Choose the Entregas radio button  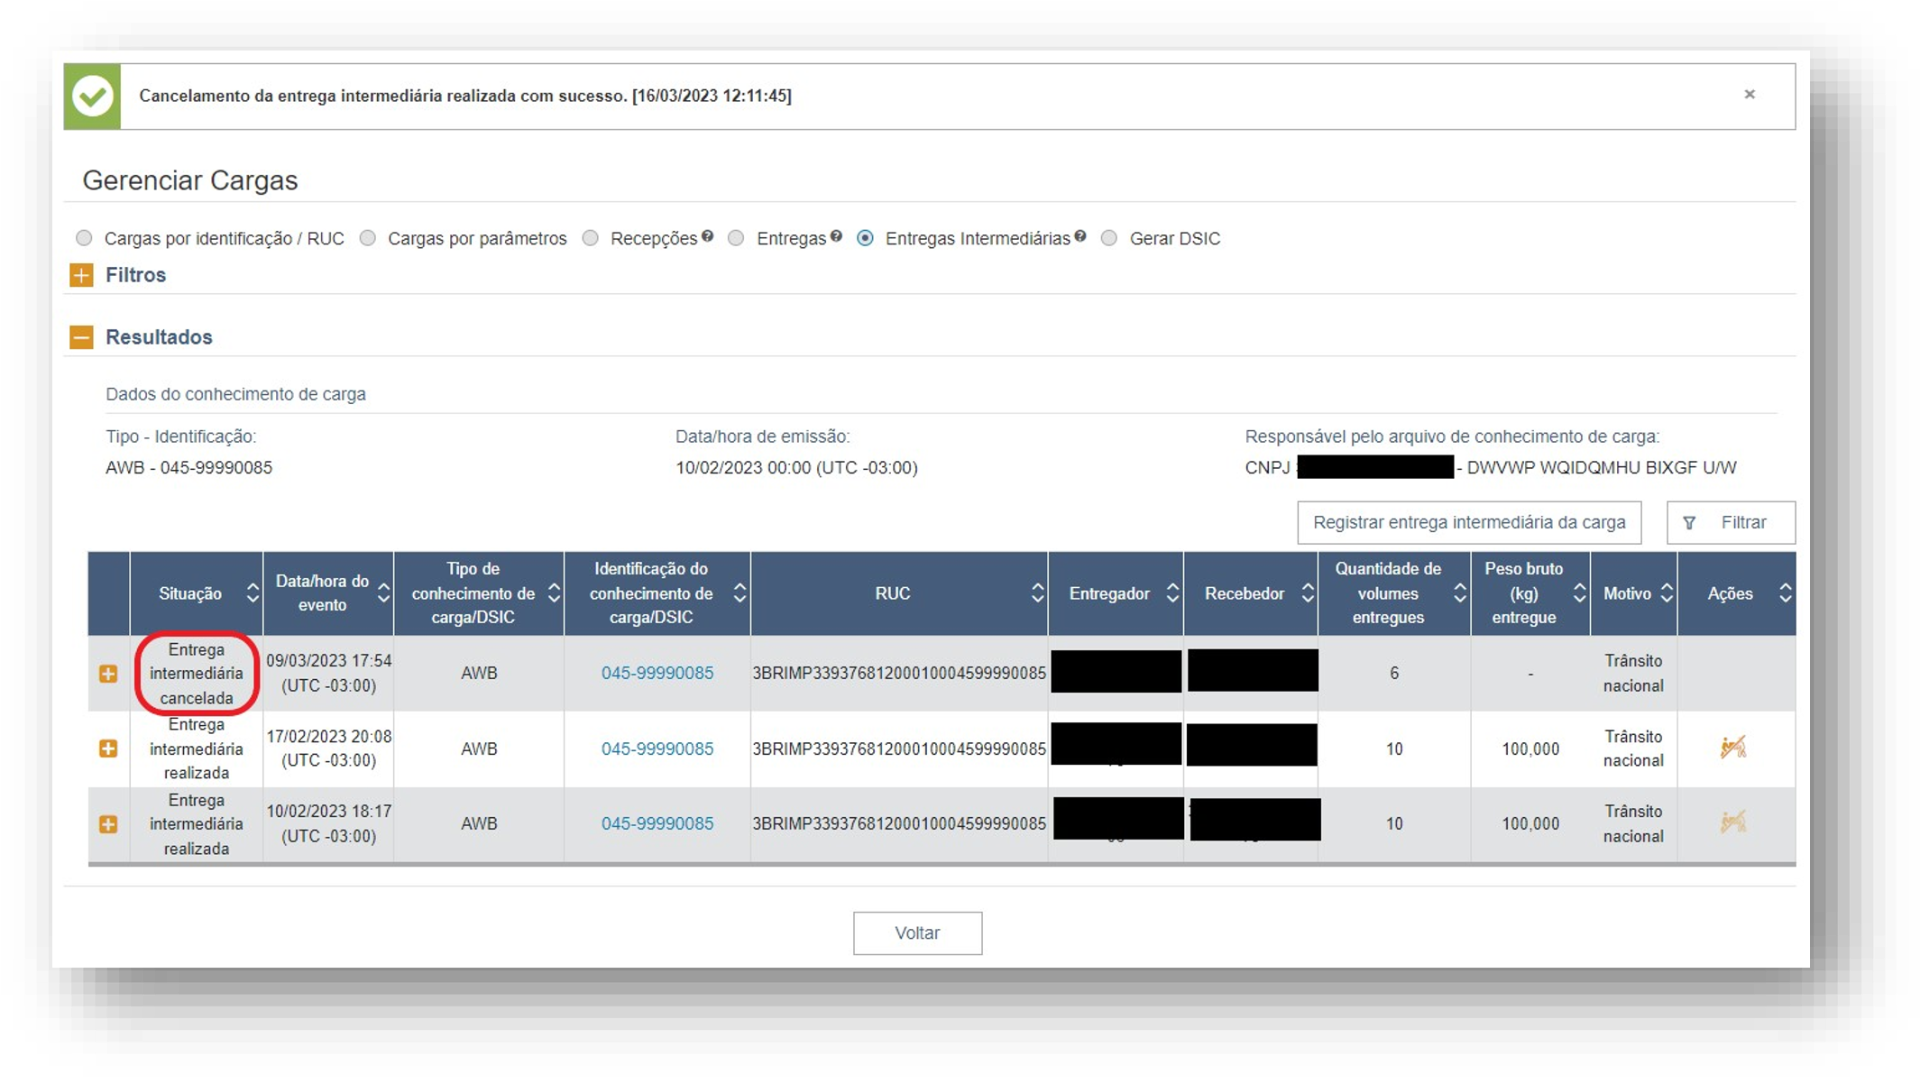click(x=736, y=238)
